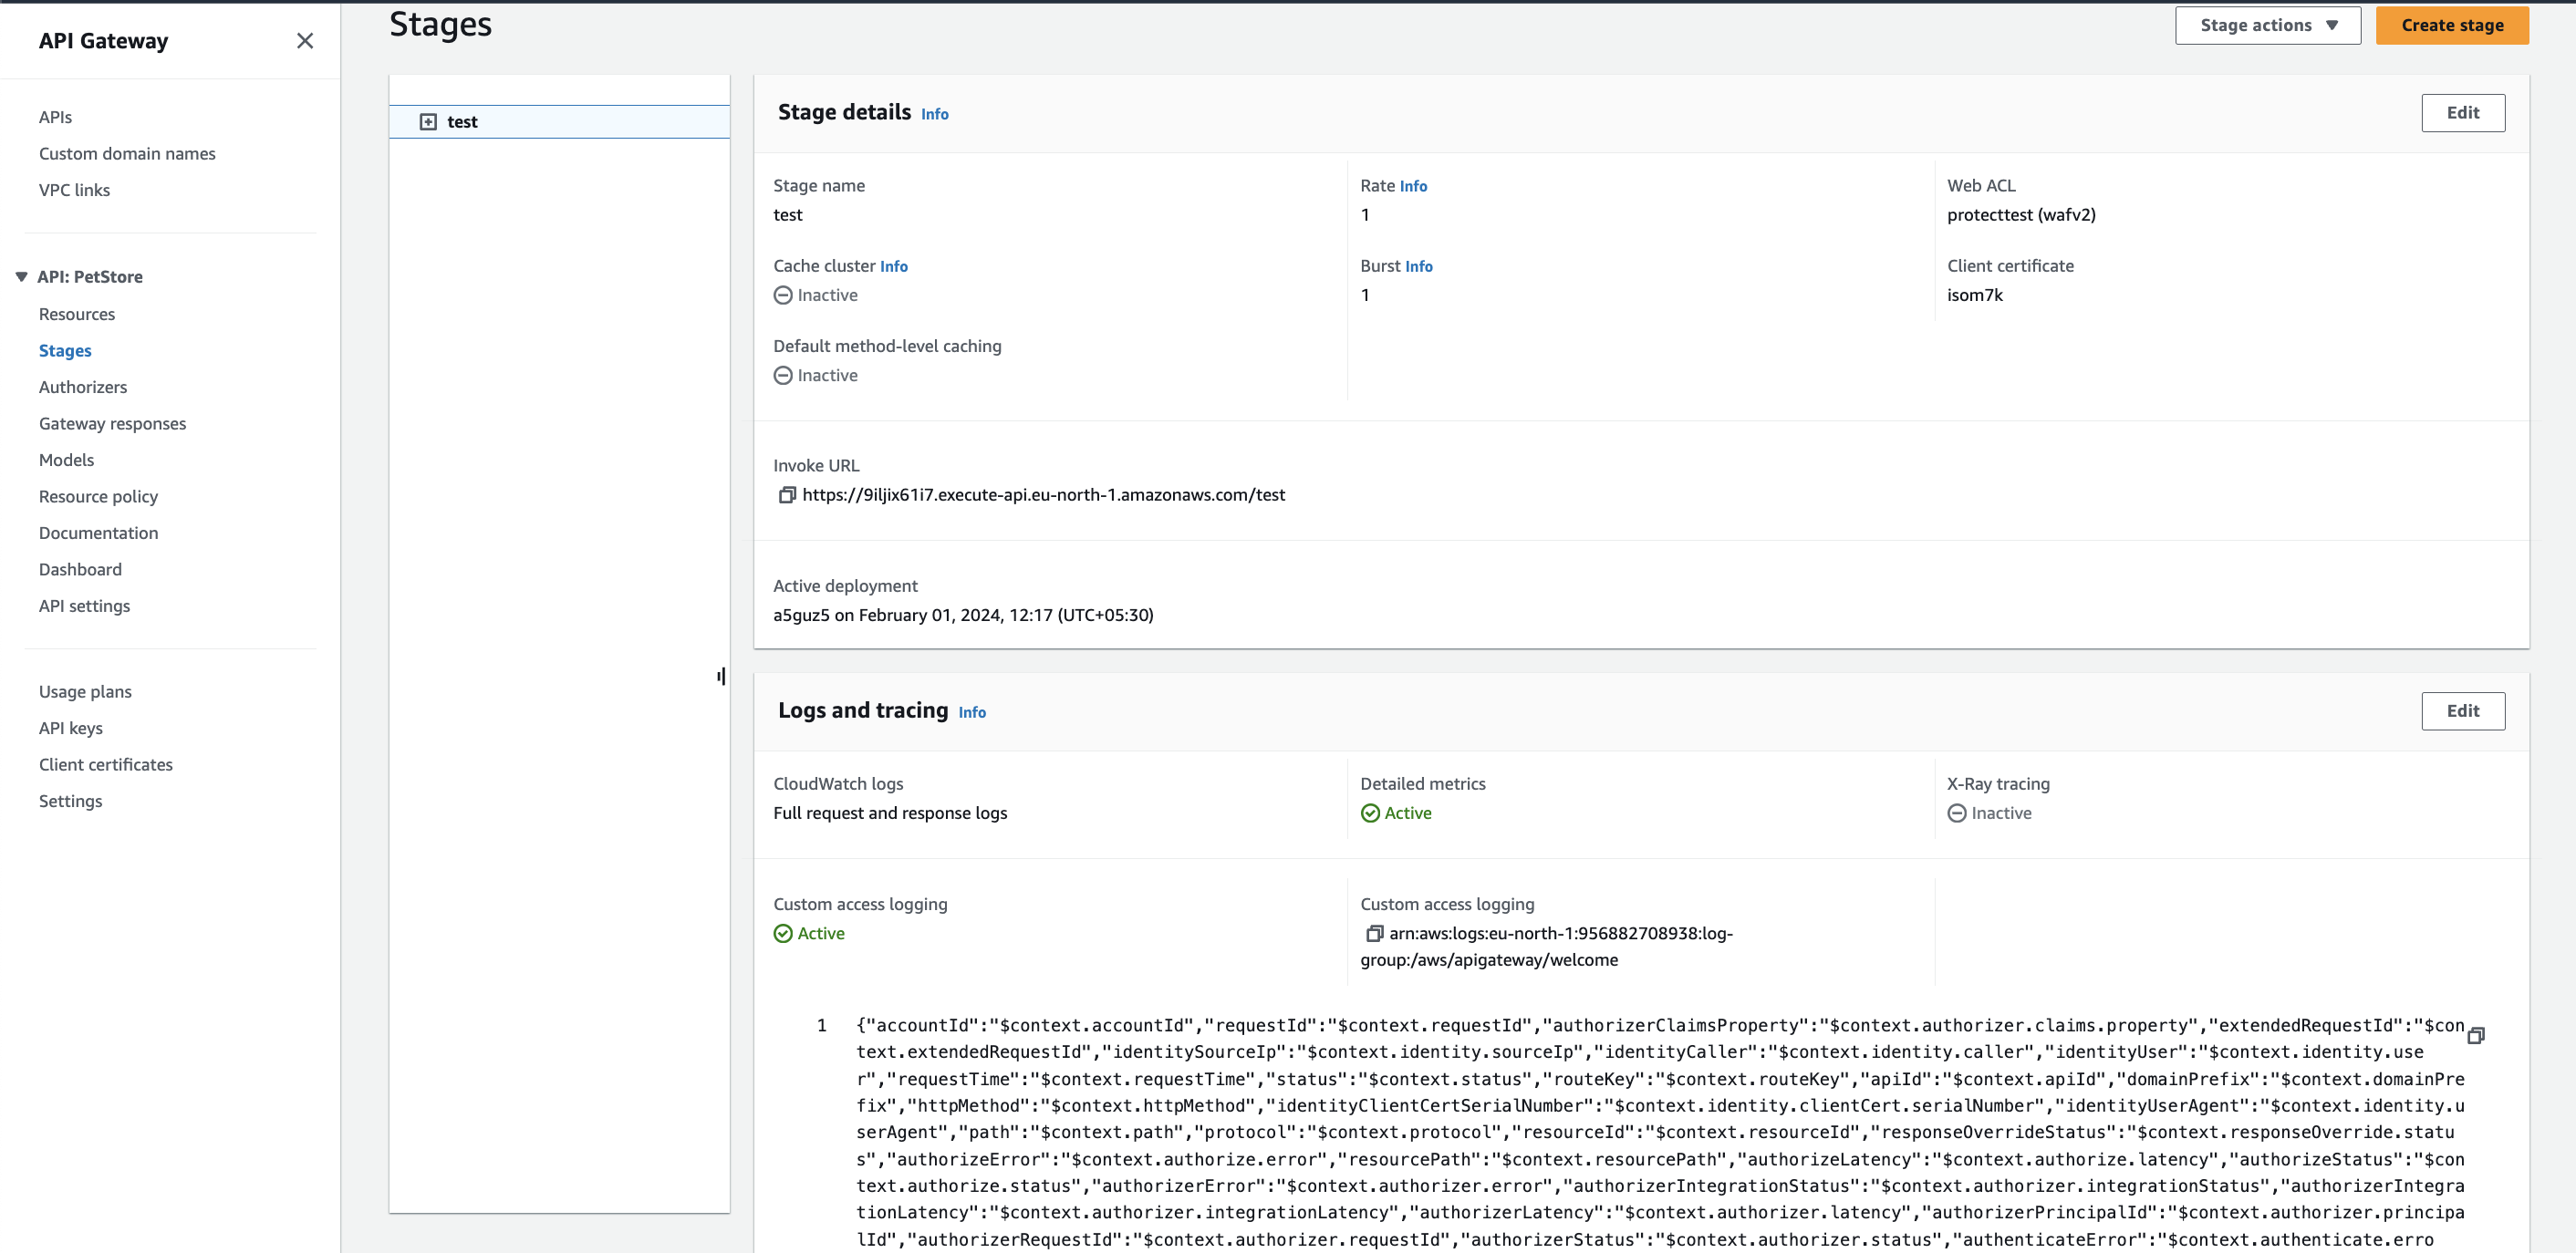Close the API Gateway navigation panel
Screen dimensions: 2576x1253
coord(305,40)
